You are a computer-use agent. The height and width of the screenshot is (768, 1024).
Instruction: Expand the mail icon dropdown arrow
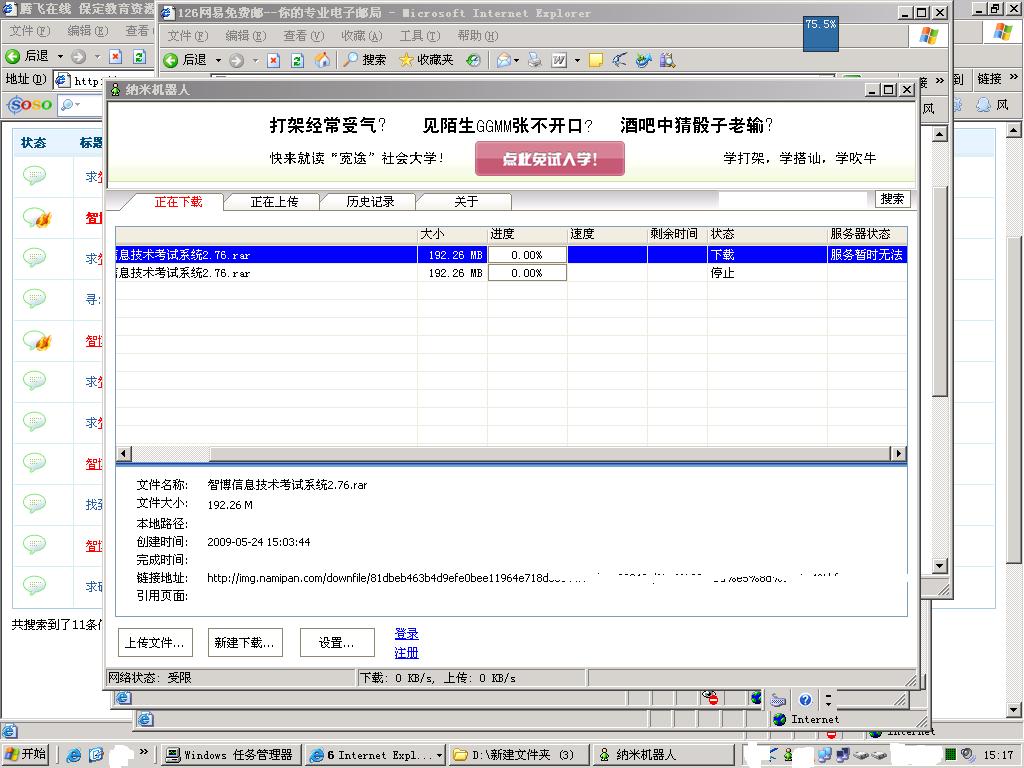(516, 60)
